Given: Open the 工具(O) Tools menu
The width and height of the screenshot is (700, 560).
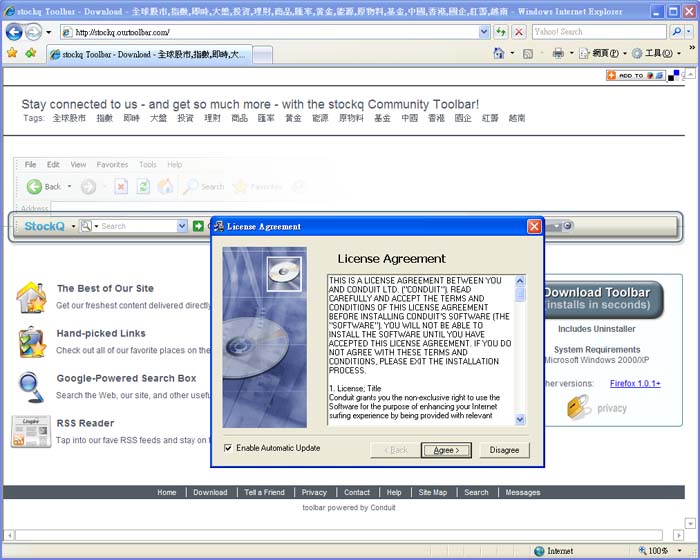Looking at the screenshot, I should pyautogui.click(x=656, y=54).
